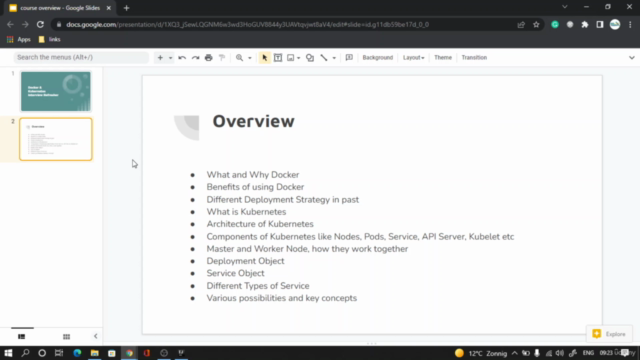Show hidden system tray icons

(x=514, y=353)
